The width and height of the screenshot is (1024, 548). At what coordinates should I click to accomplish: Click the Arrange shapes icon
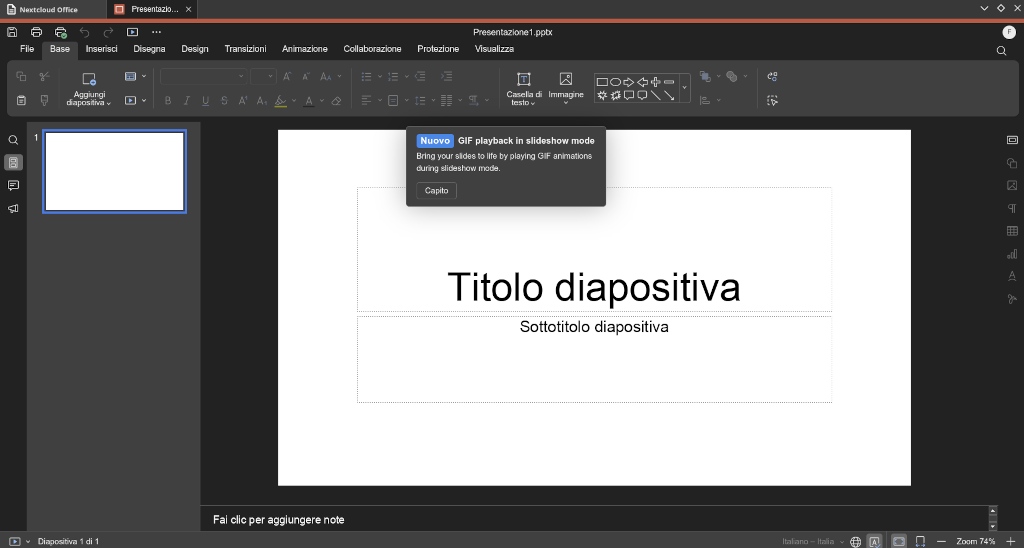point(705,76)
